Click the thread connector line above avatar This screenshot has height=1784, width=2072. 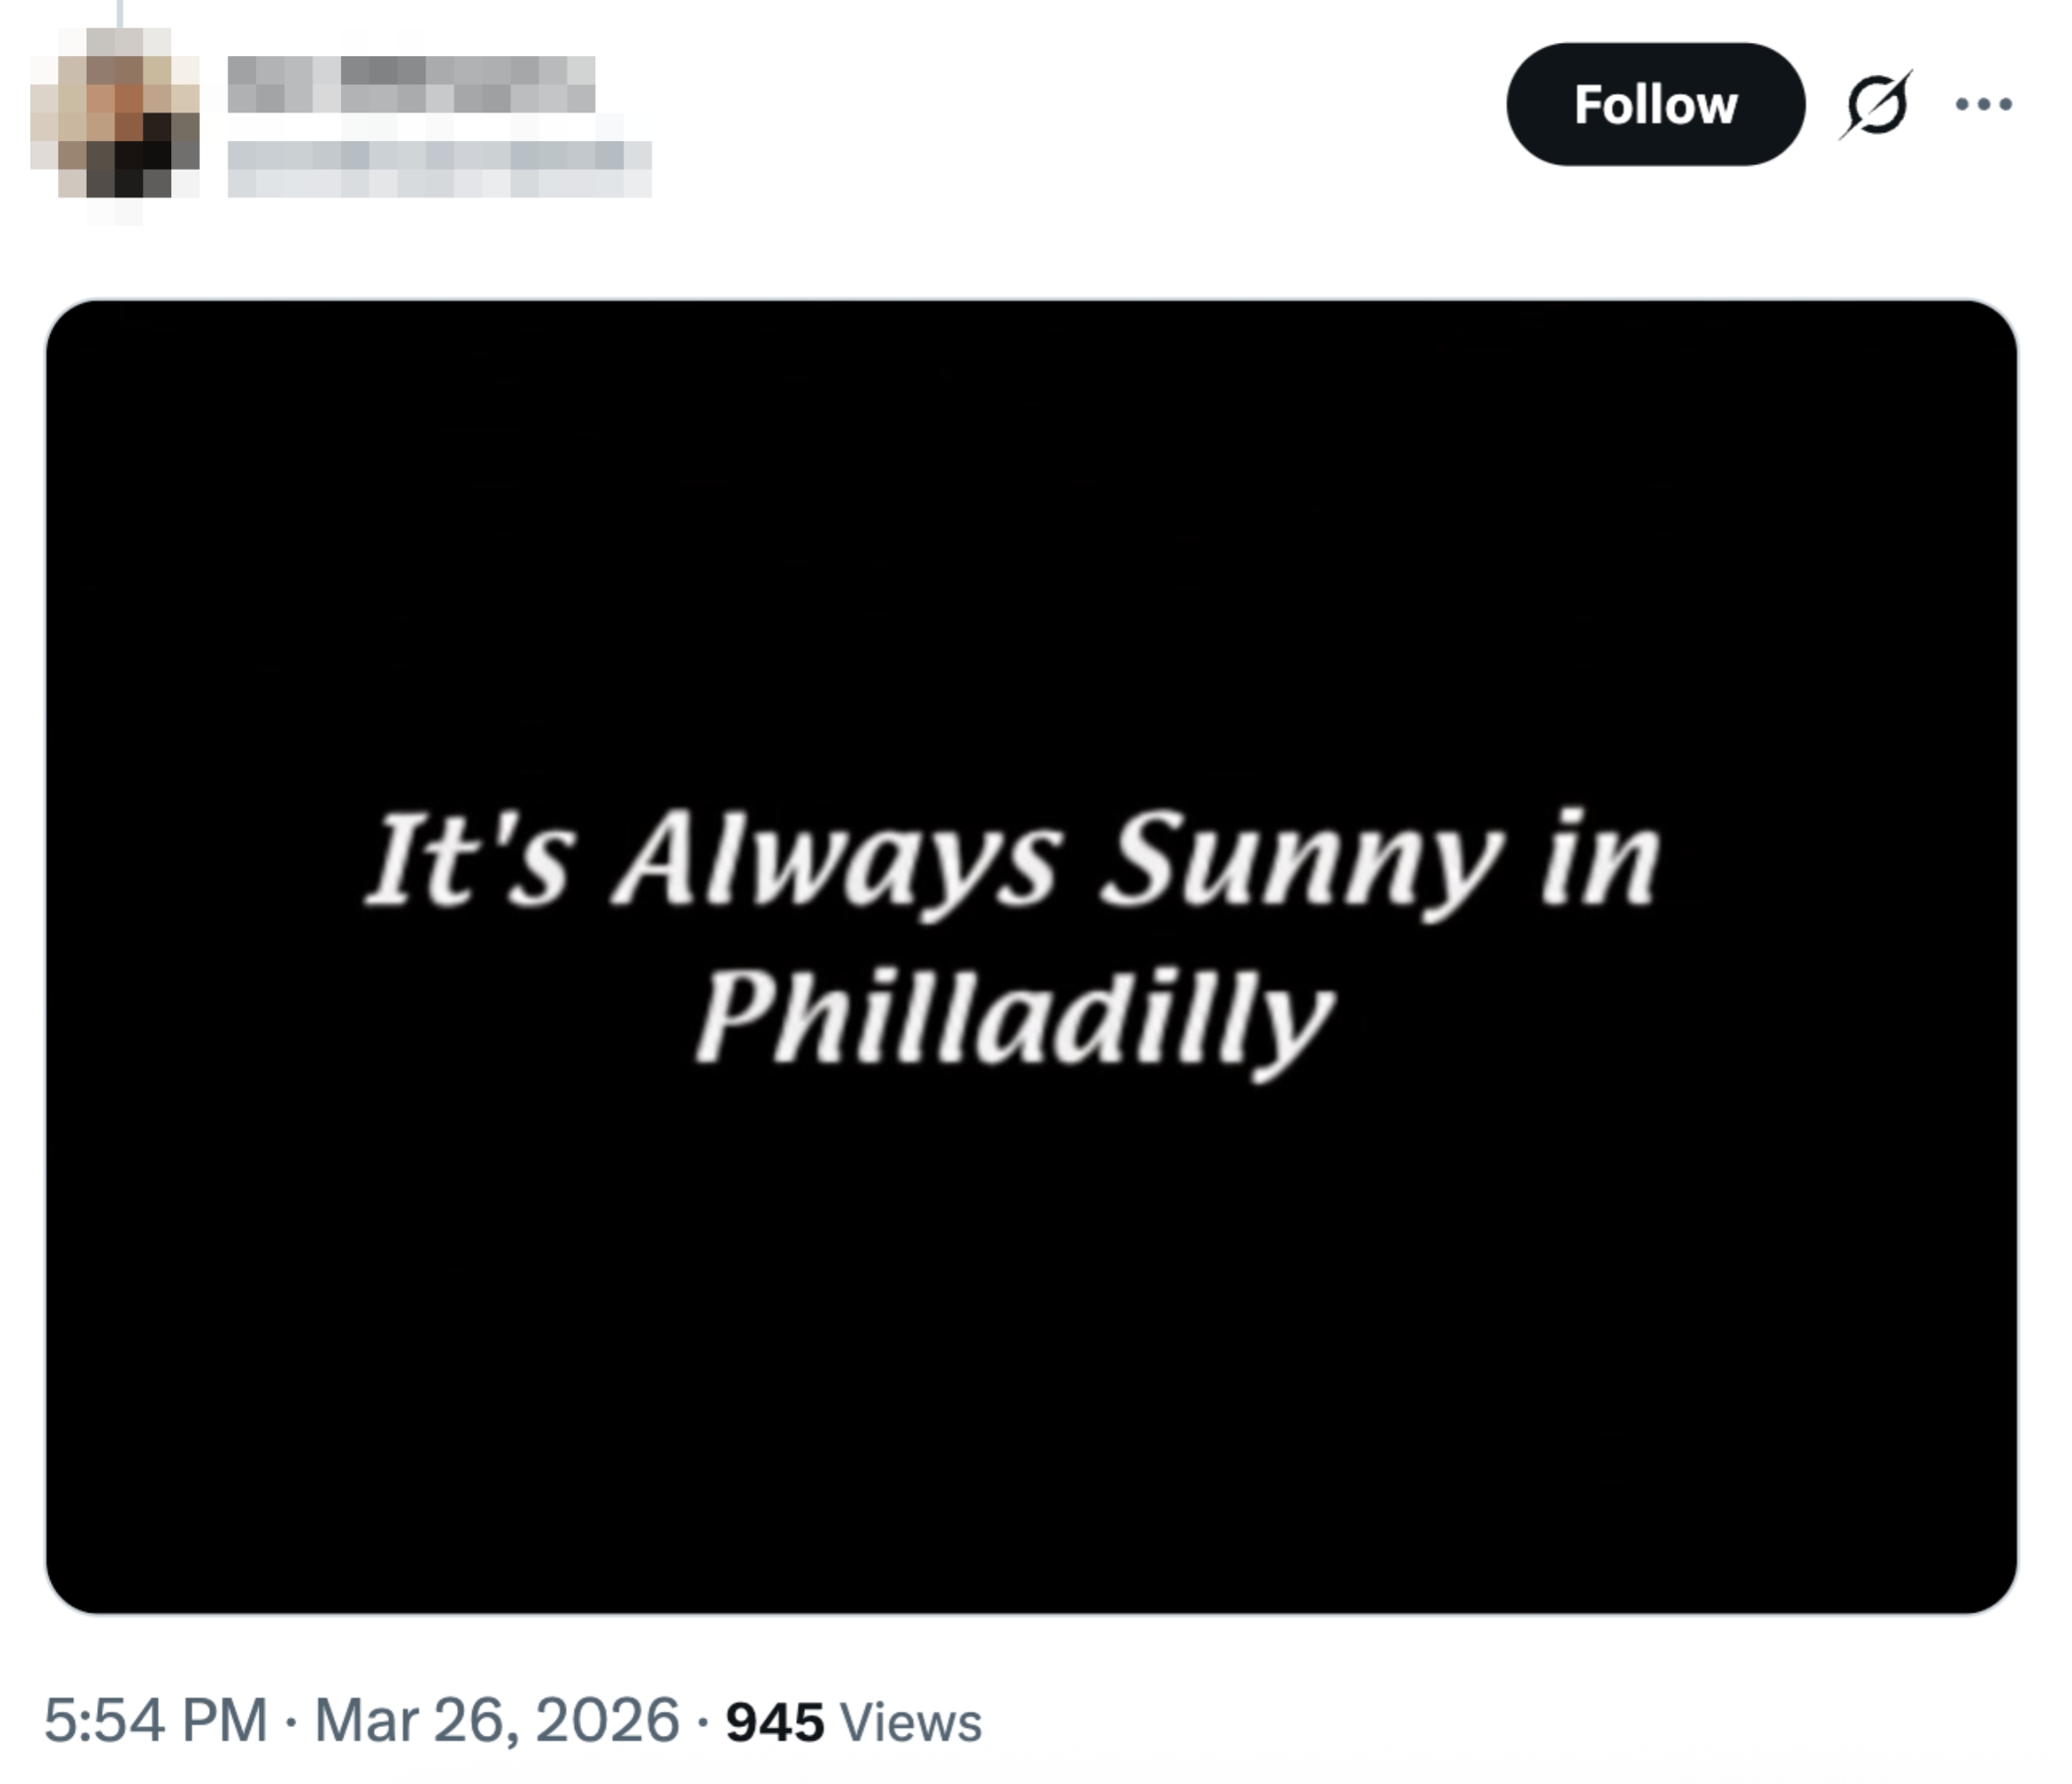pyautogui.click(x=120, y=12)
